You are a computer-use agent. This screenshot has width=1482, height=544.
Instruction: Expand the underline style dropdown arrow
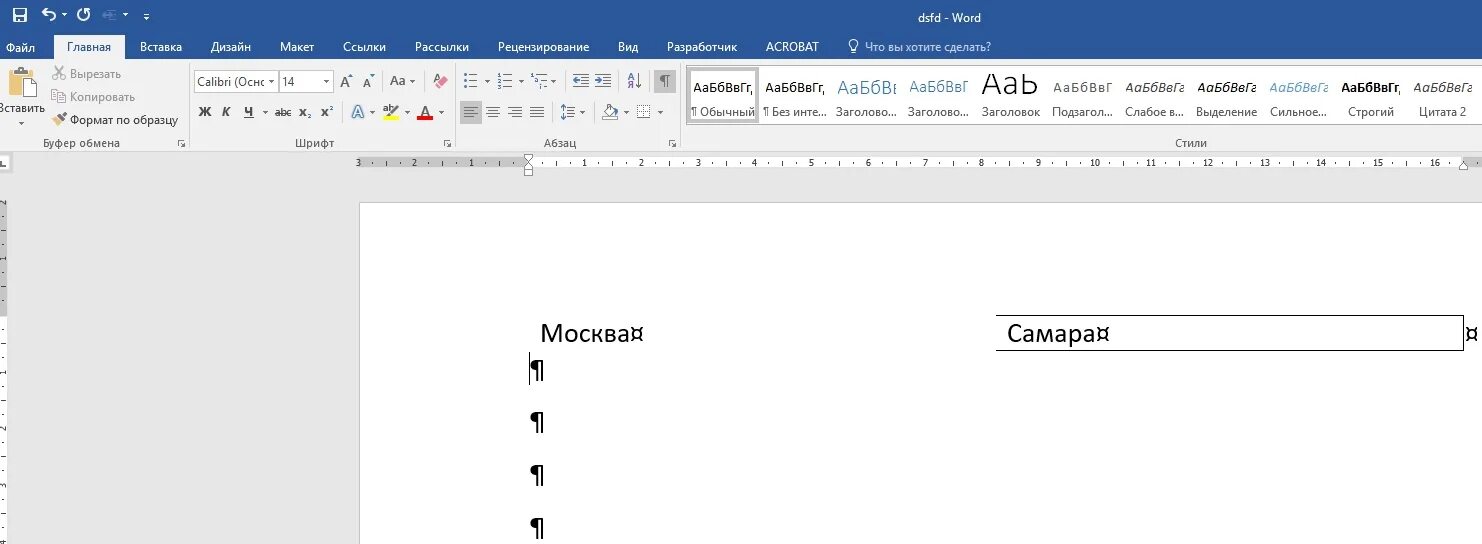tap(265, 112)
